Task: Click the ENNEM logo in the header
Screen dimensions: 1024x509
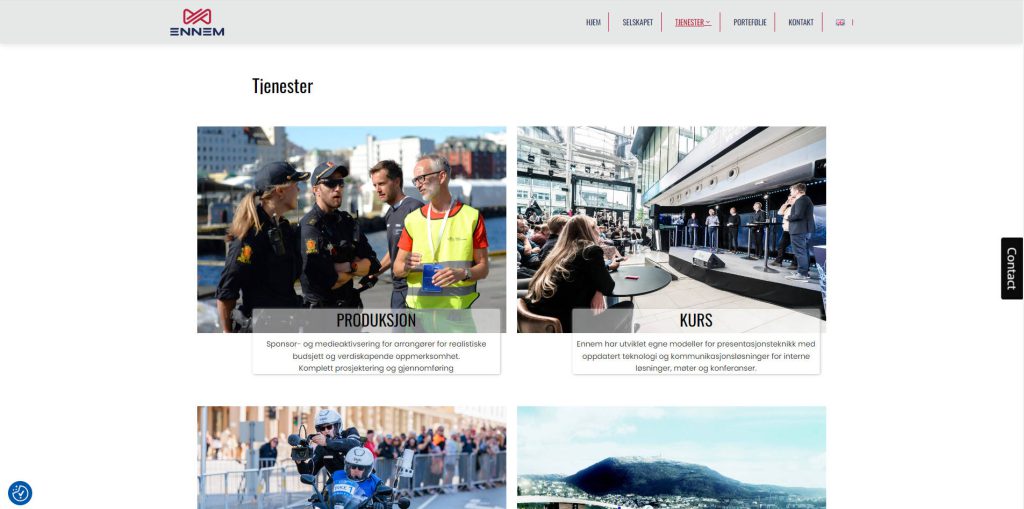Action: [x=197, y=22]
